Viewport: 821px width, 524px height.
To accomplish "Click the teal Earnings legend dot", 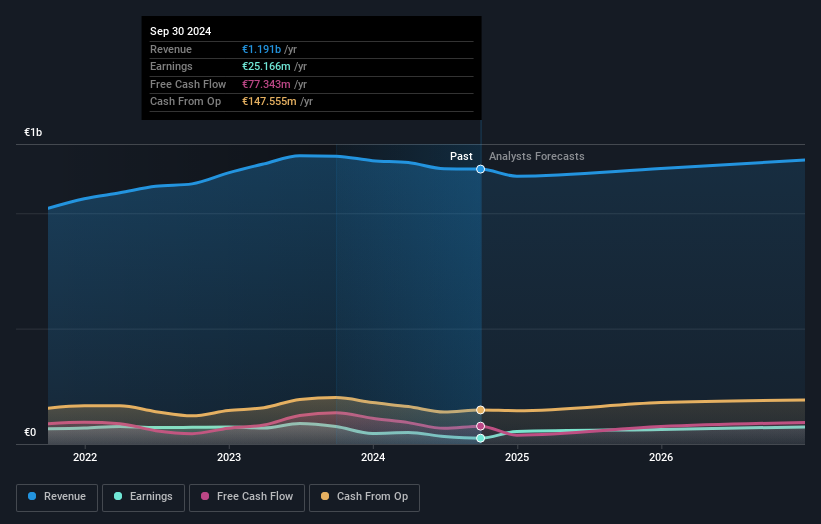I will pos(118,496).
